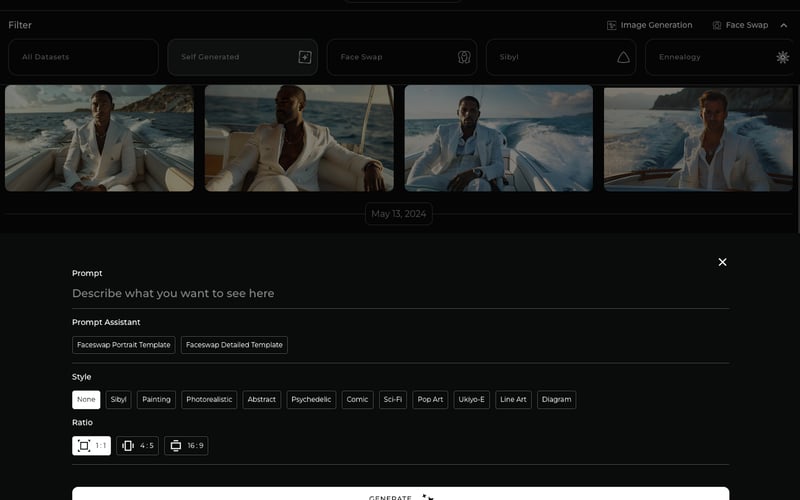Select the Sibyl style option
800x500 pixels.
[118, 399]
